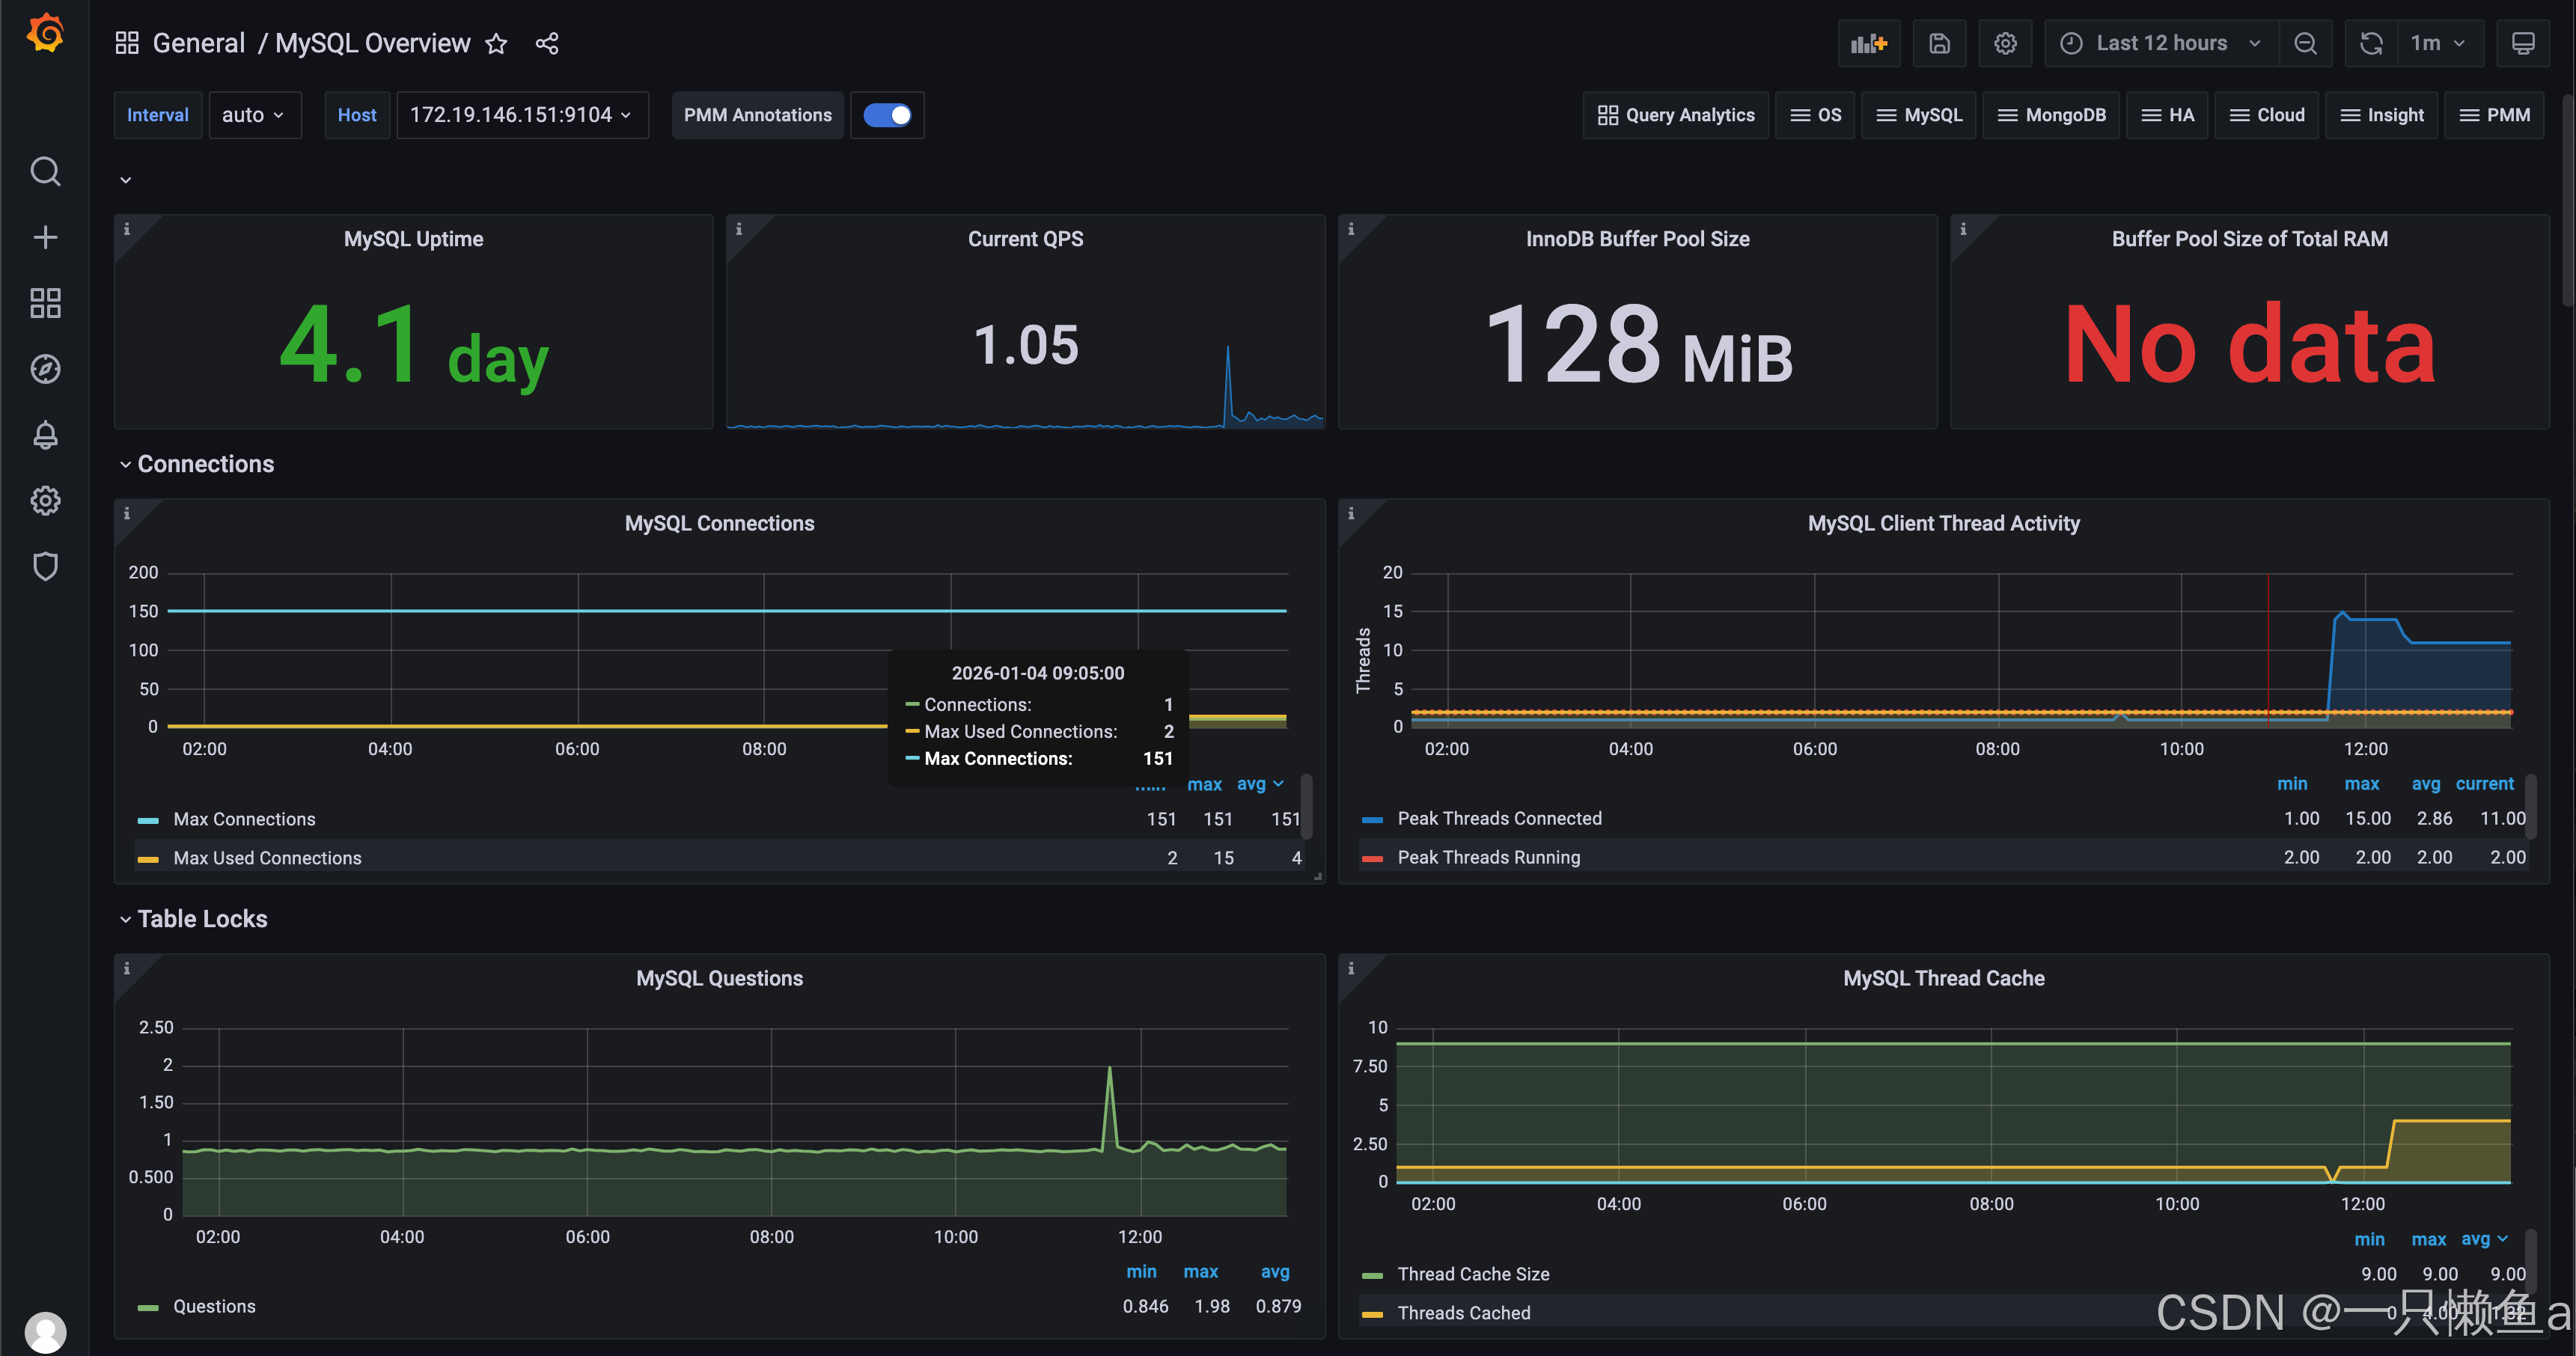The width and height of the screenshot is (2576, 1356).
Task: Click the General folder breadcrumb
Action: click(x=198, y=43)
